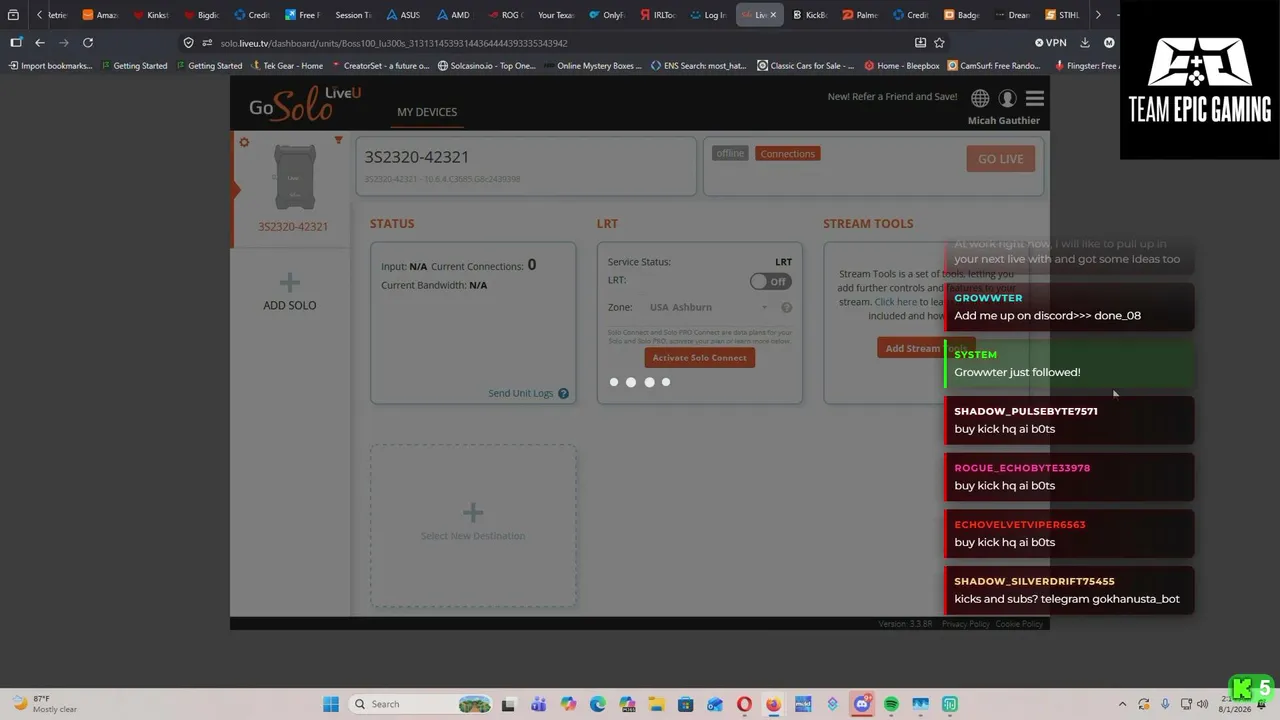Viewport: 1280px width, 720px height.
Task: Click the orange gear settings icon above the device
Action: tap(244, 142)
